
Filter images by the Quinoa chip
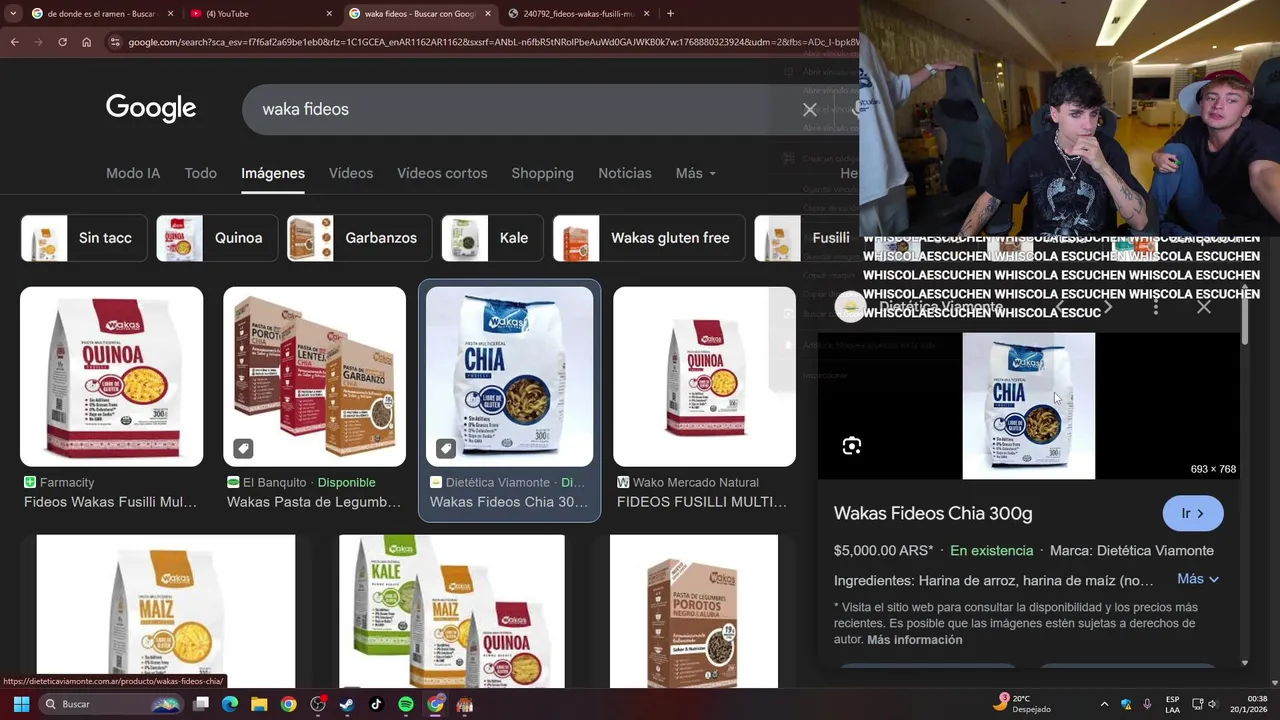pyautogui.click(x=217, y=238)
